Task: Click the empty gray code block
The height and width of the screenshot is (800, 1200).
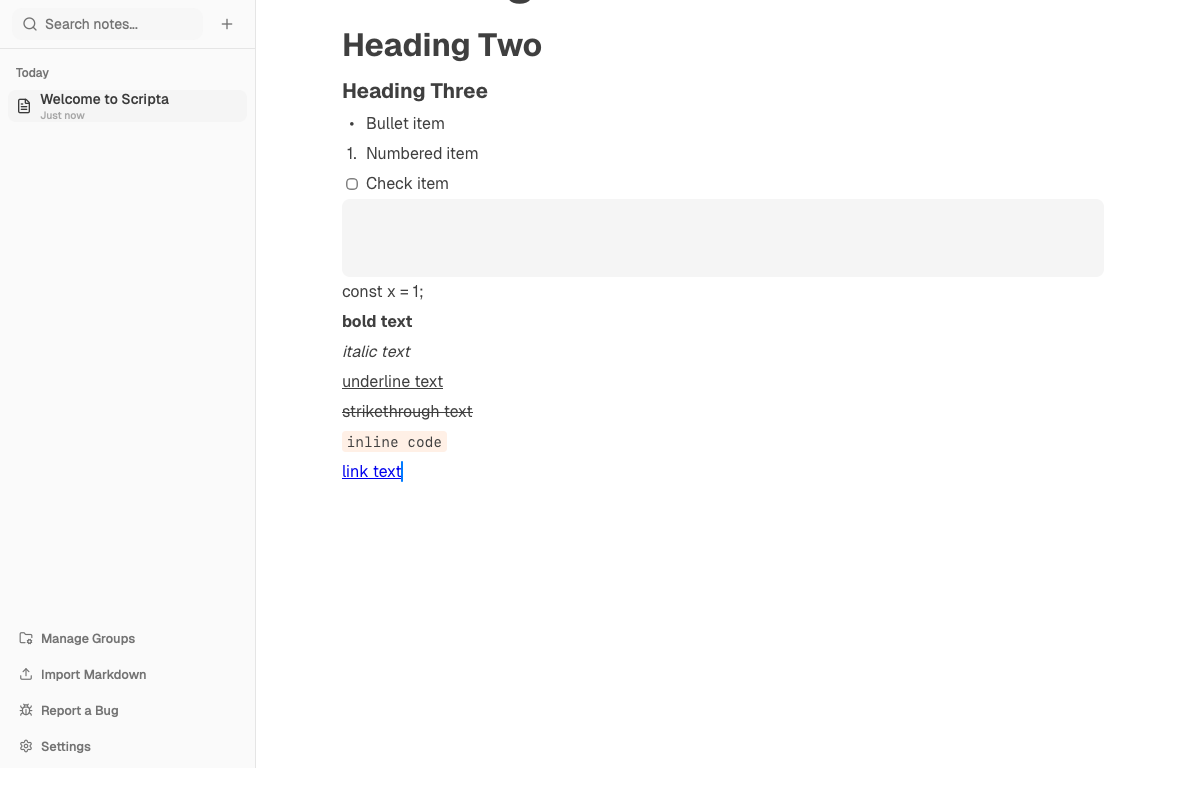Action: (722, 237)
